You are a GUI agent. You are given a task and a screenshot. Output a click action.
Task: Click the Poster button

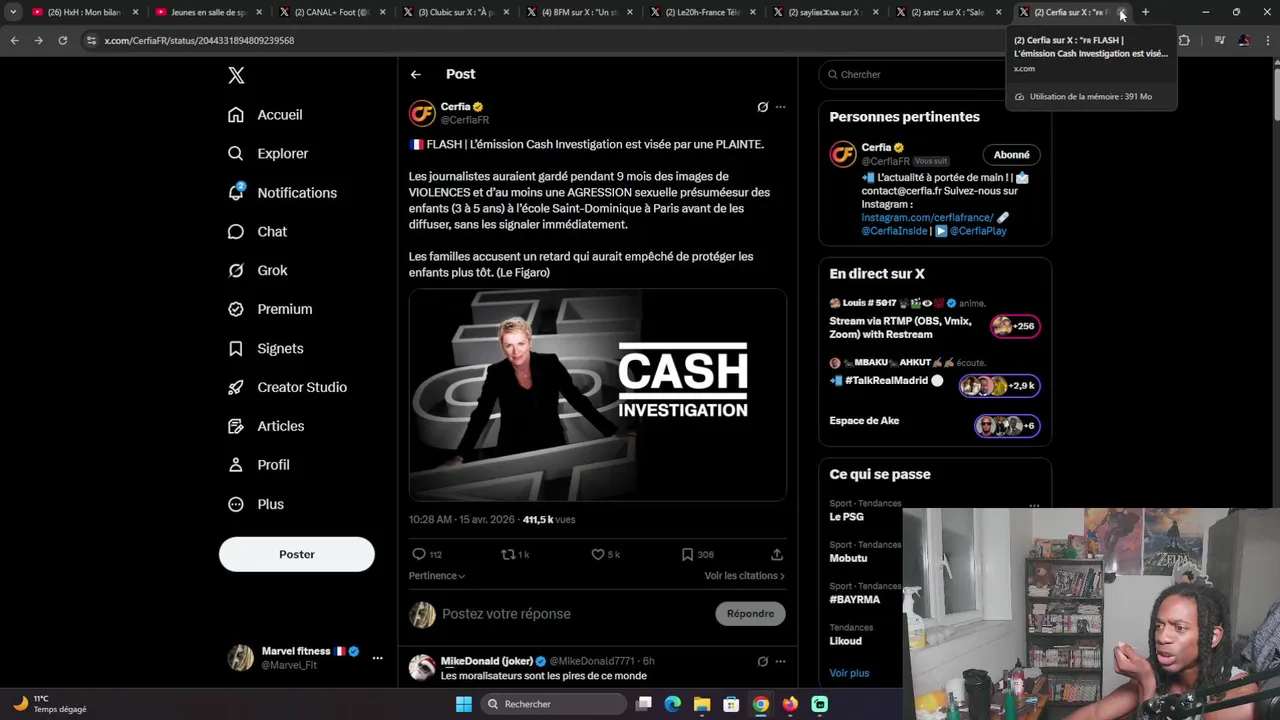click(x=297, y=555)
